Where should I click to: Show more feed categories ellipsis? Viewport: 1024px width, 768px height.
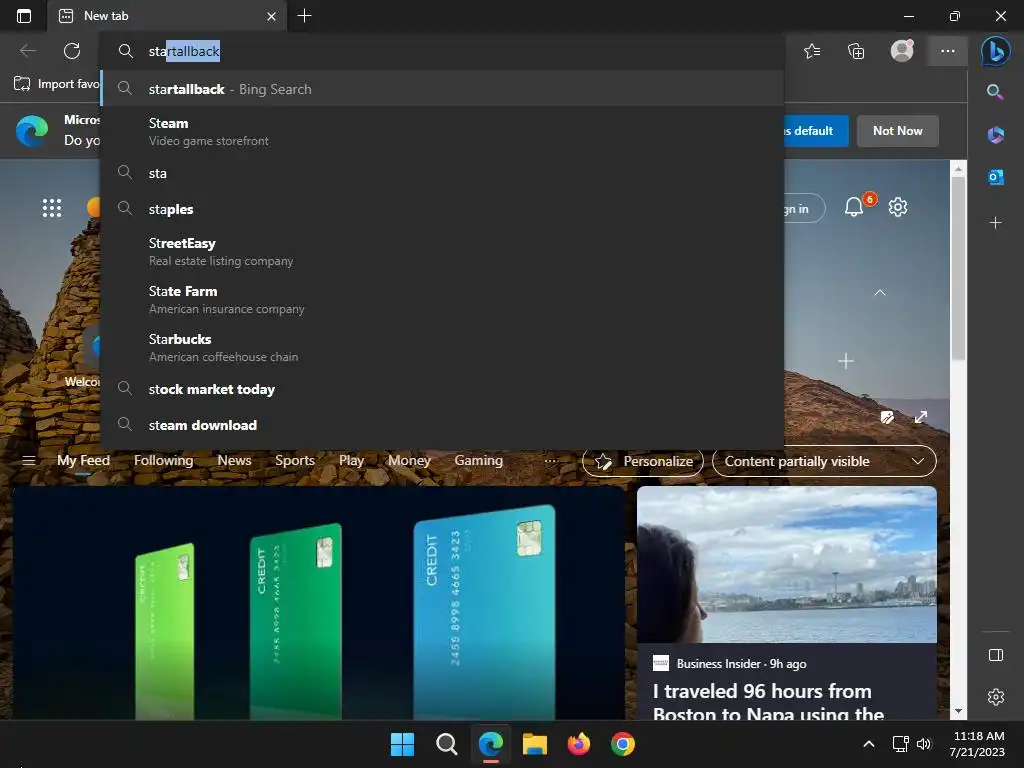pyautogui.click(x=551, y=460)
